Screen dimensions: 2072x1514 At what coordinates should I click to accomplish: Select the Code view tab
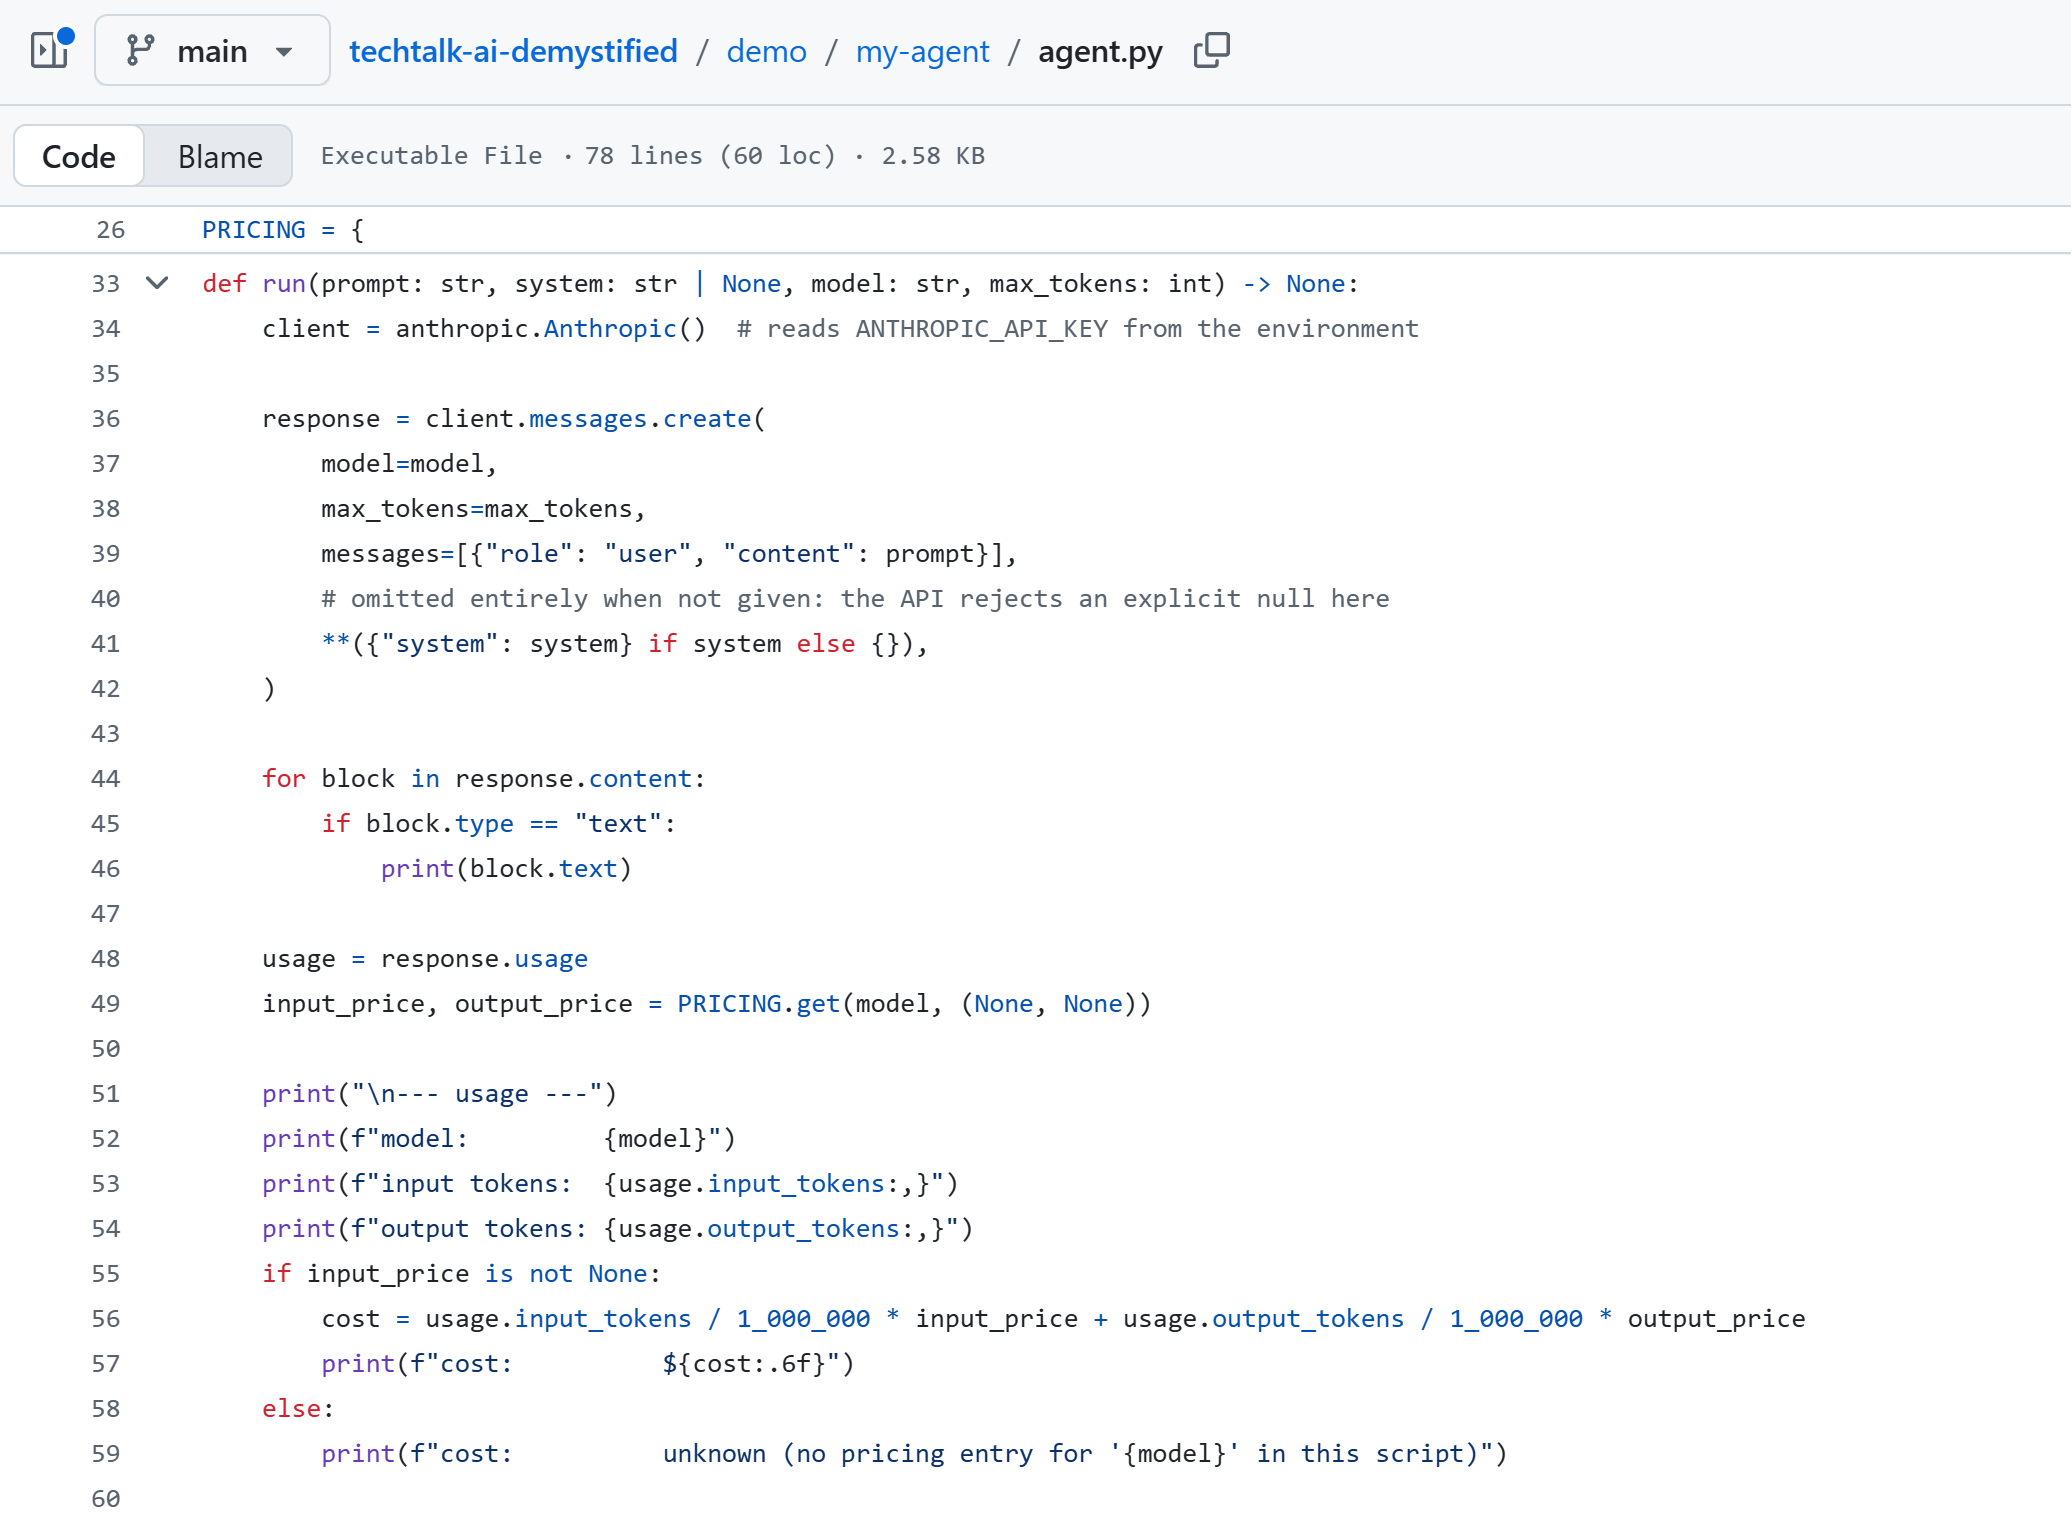click(x=79, y=156)
